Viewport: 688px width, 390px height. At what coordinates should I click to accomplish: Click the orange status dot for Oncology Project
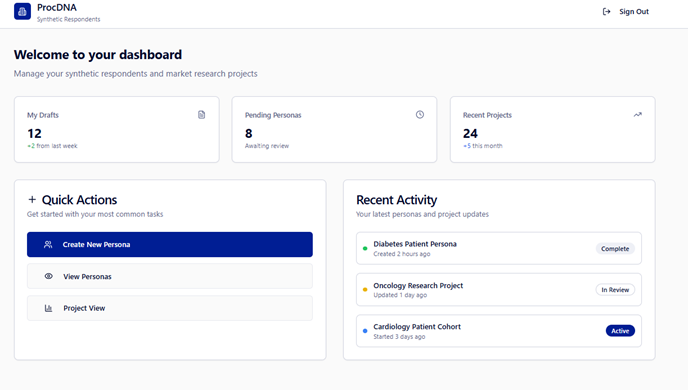[x=365, y=290]
